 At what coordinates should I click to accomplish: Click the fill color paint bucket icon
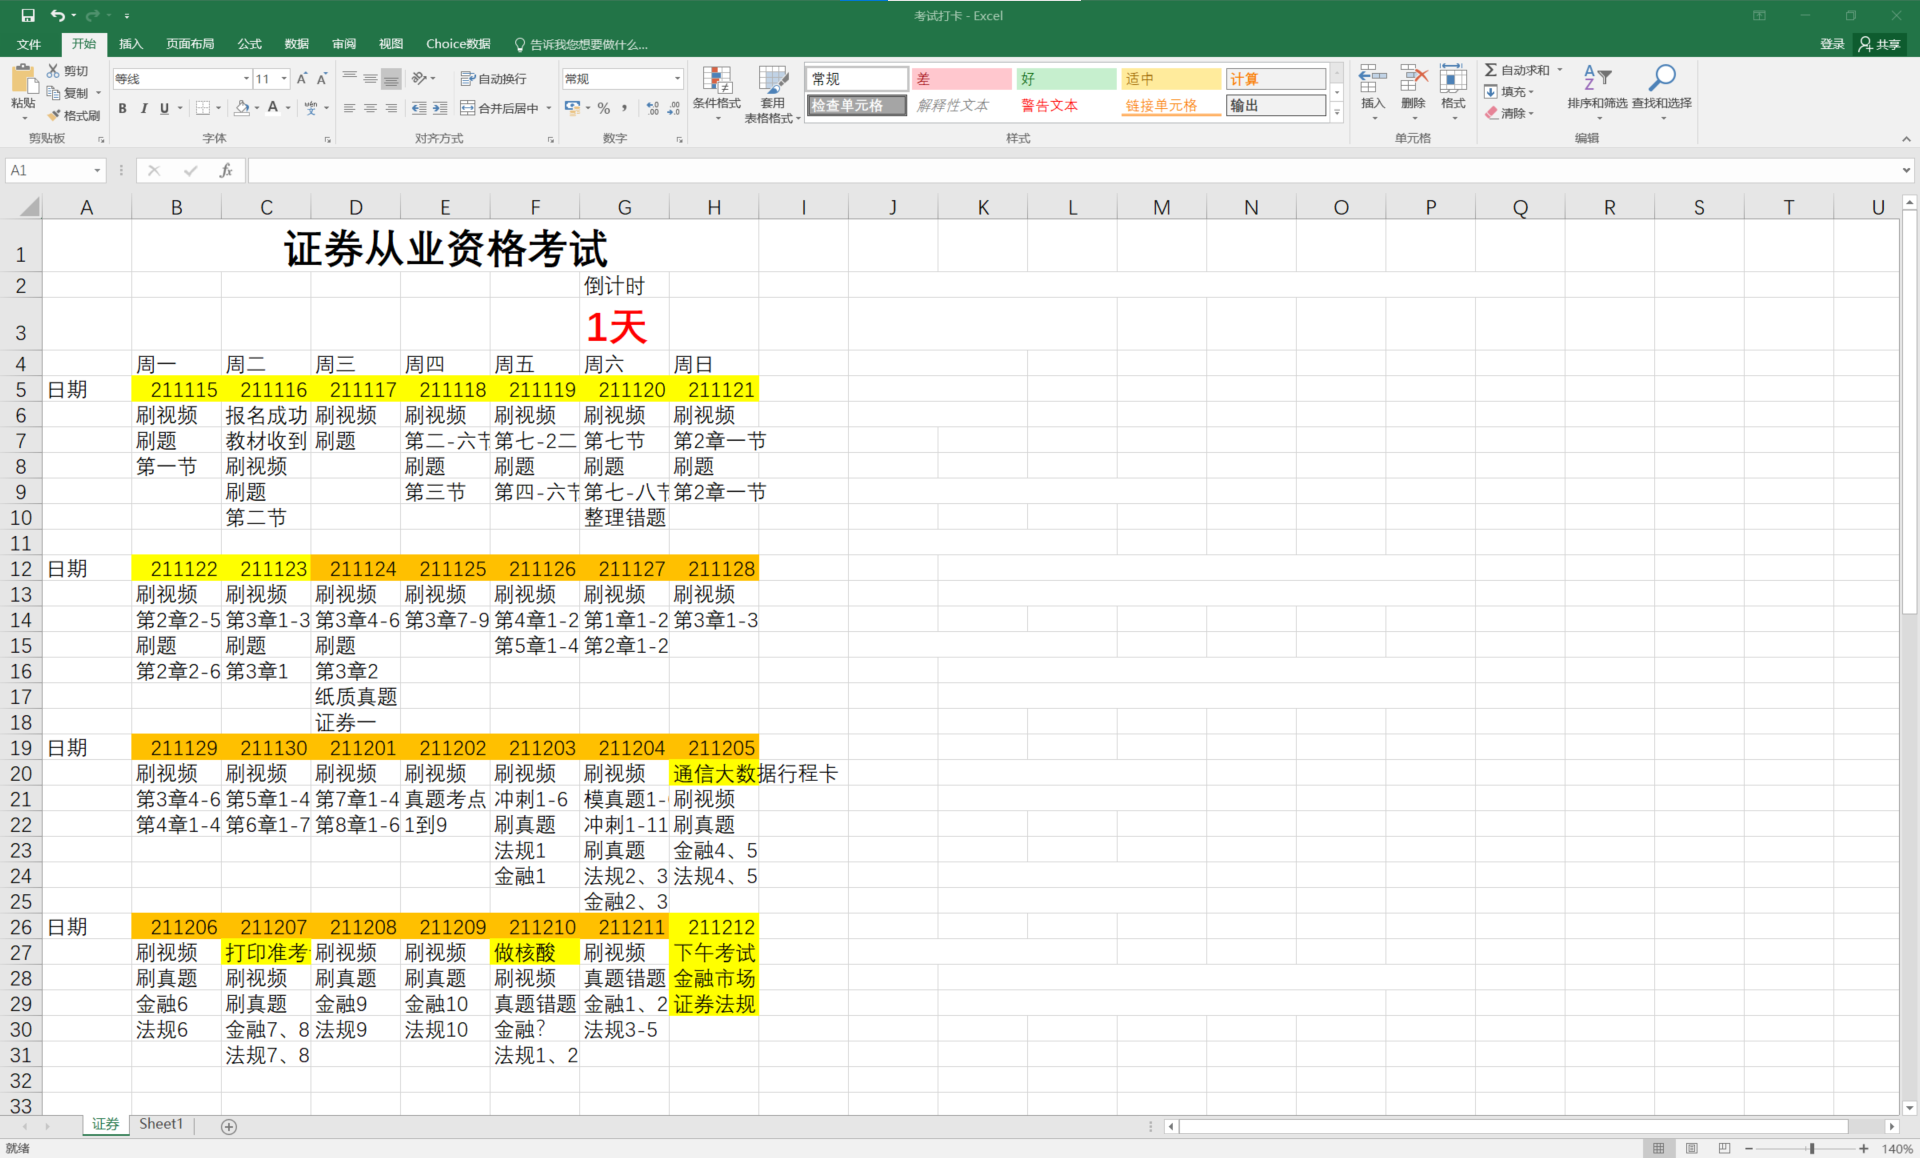click(241, 108)
